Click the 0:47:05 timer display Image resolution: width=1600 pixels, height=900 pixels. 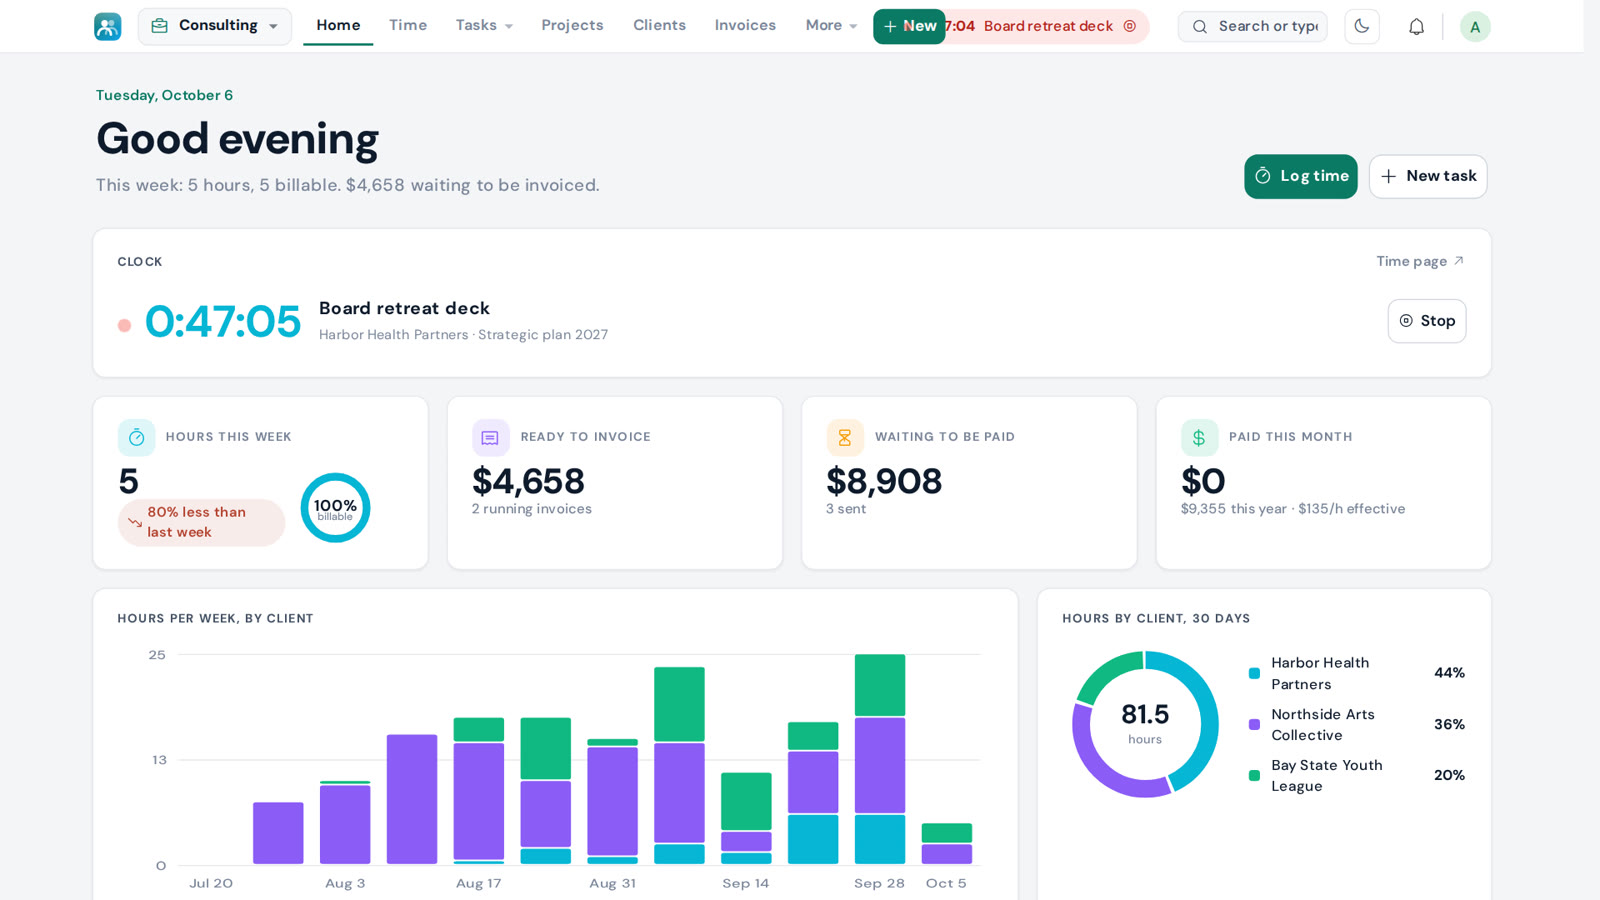(x=222, y=321)
